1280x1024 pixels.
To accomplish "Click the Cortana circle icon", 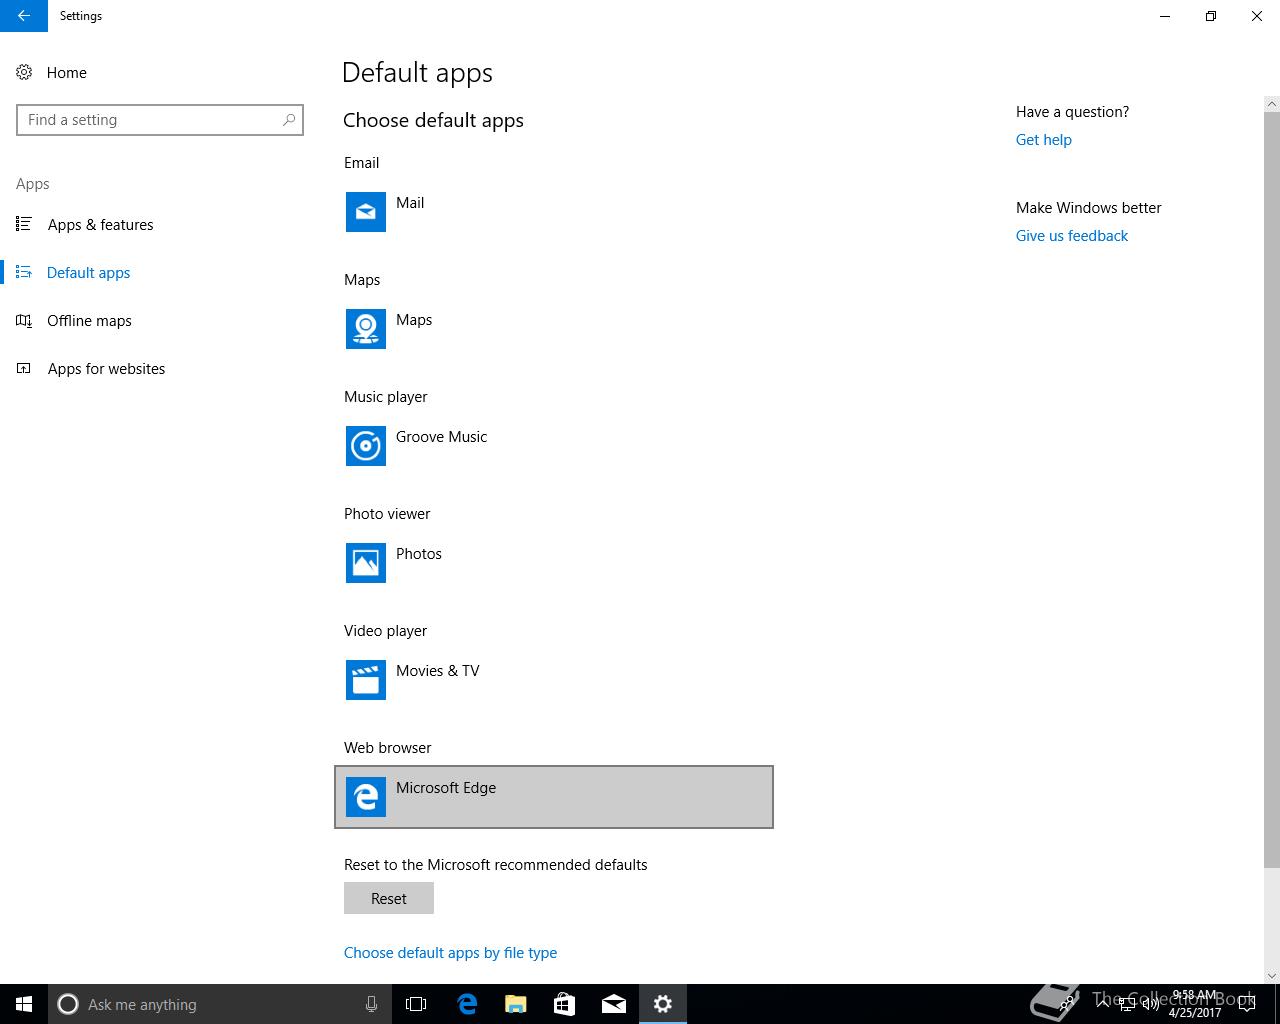I will pos(68,1004).
